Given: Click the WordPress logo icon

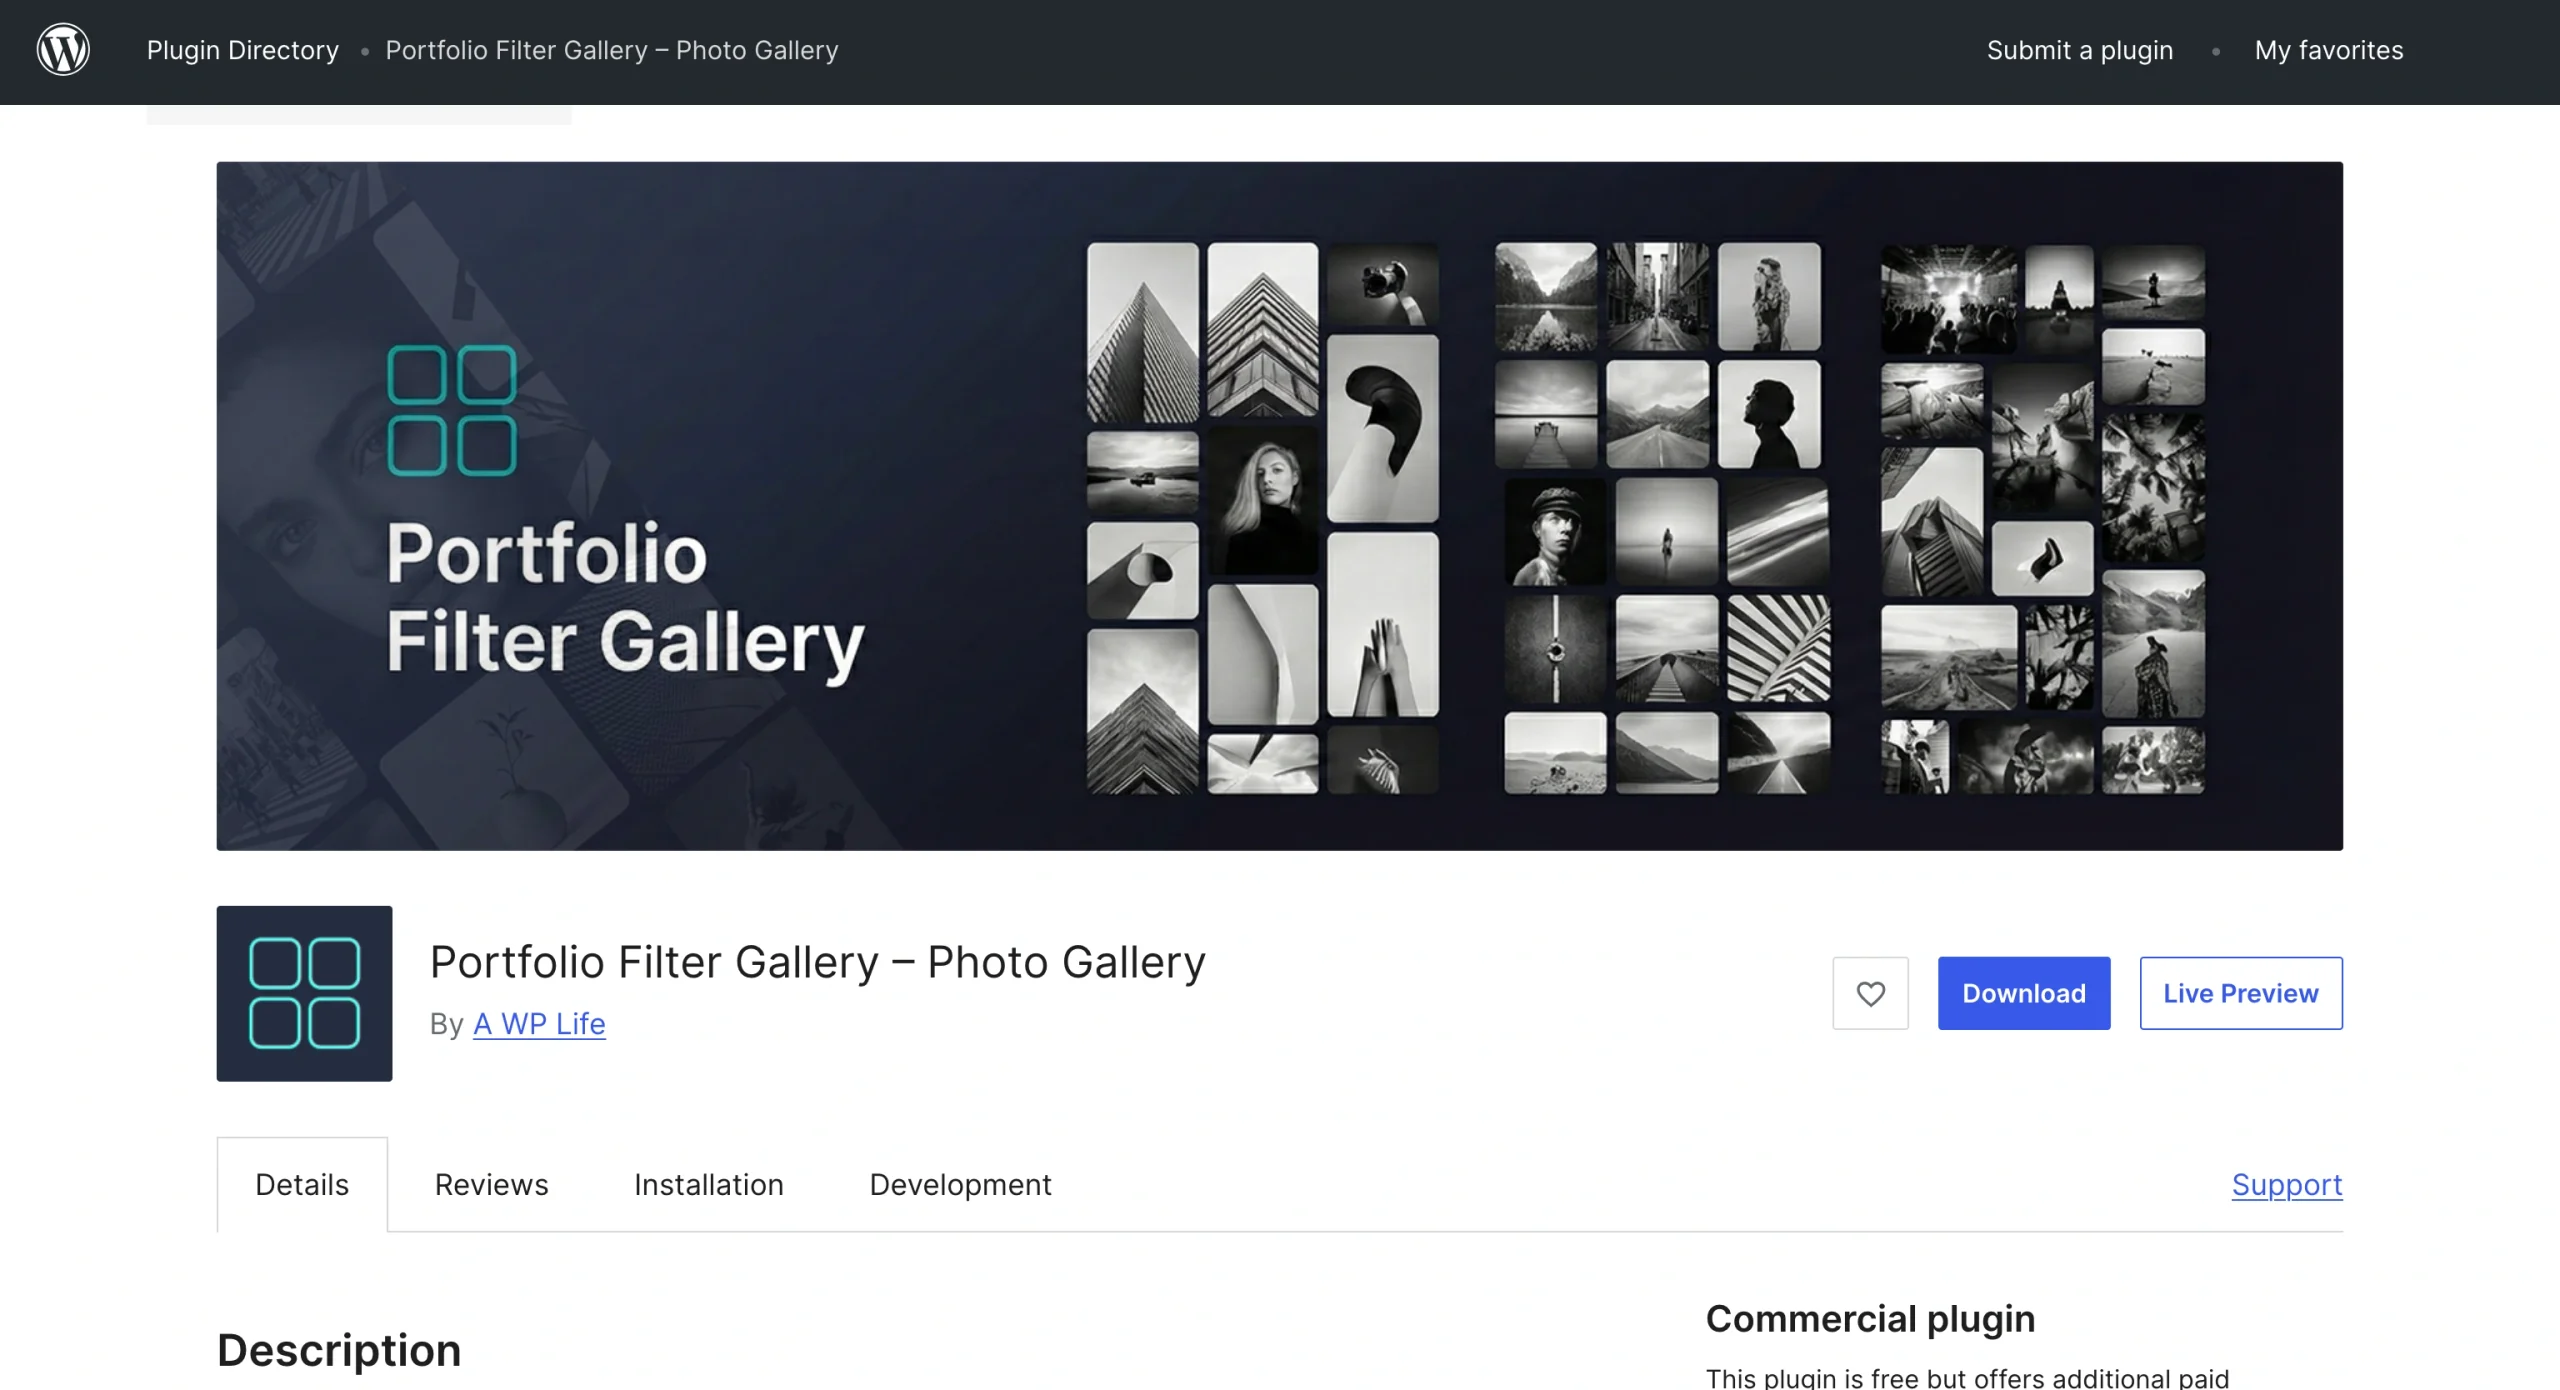Looking at the screenshot, I should click(63, 50).
